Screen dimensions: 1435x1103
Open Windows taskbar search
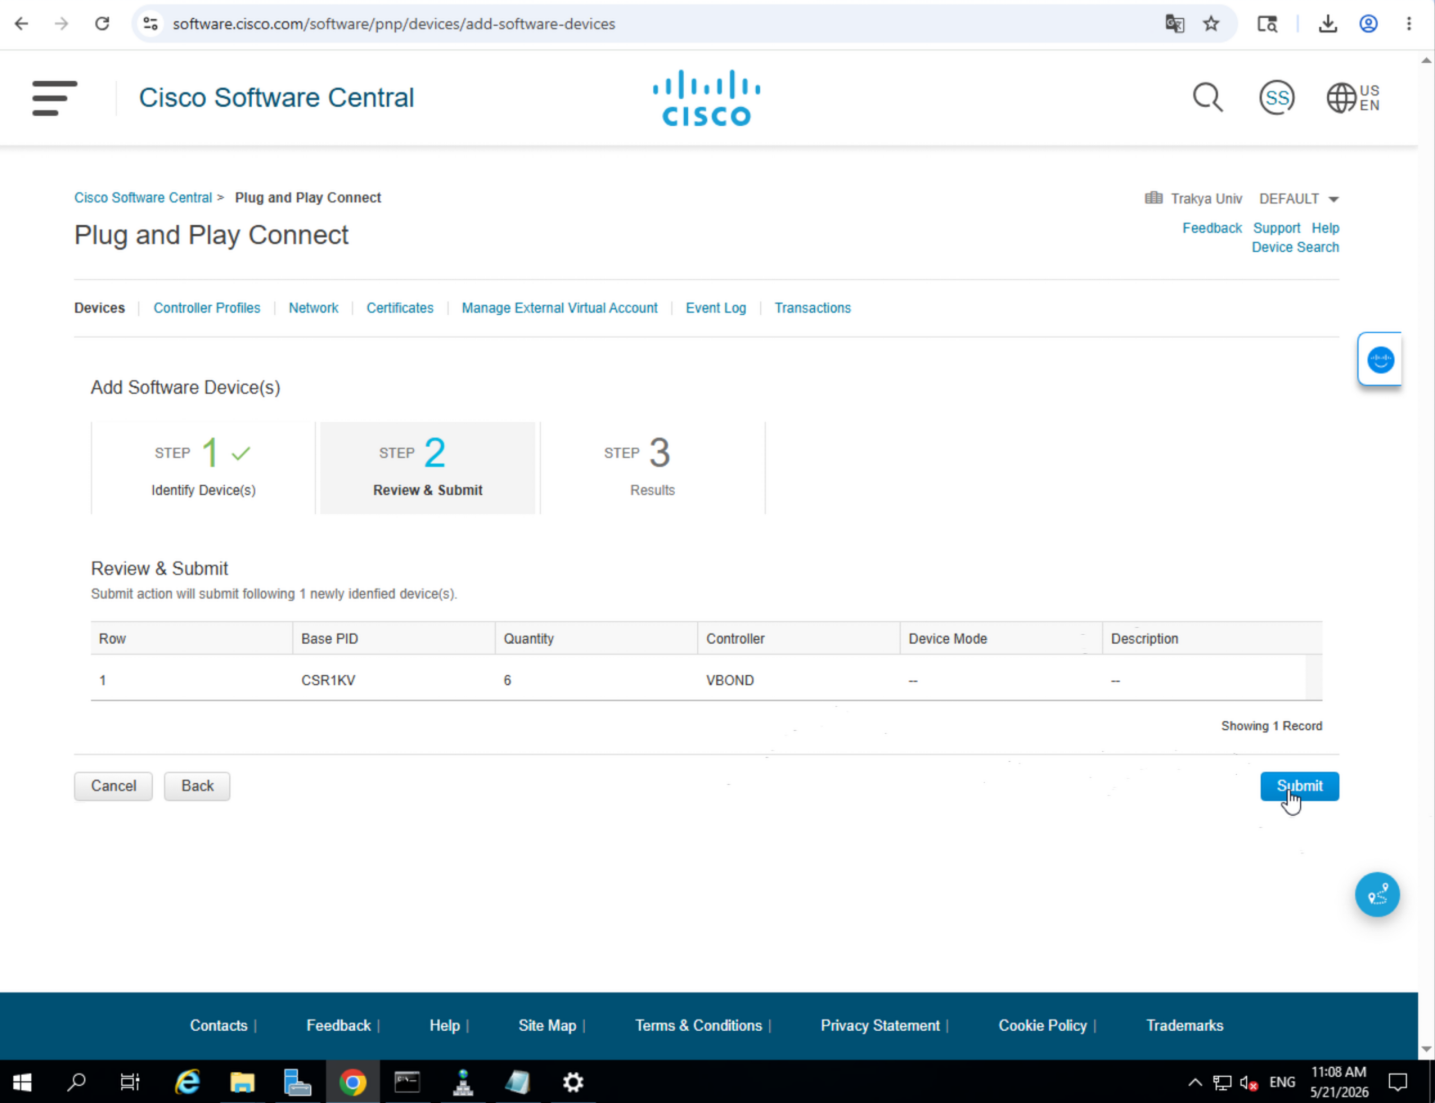[76, 1082]
